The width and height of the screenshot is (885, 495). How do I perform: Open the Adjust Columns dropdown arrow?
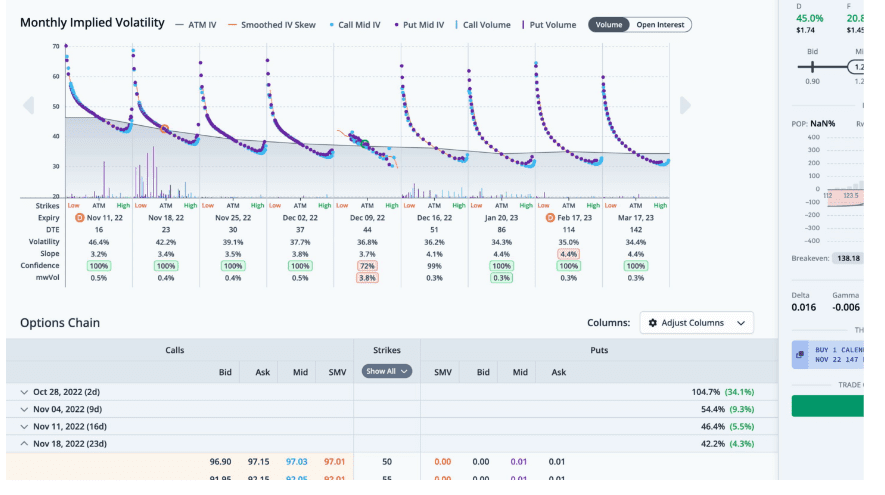[741, 323]
